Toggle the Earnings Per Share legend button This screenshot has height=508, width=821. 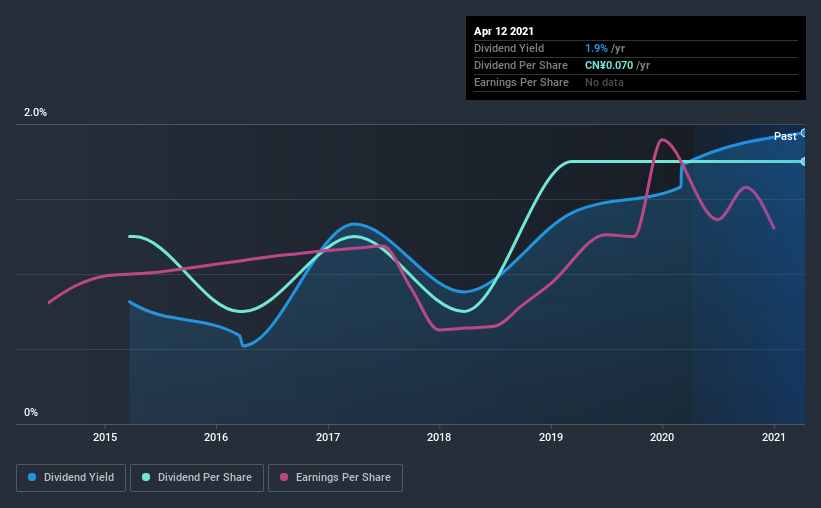335,478
